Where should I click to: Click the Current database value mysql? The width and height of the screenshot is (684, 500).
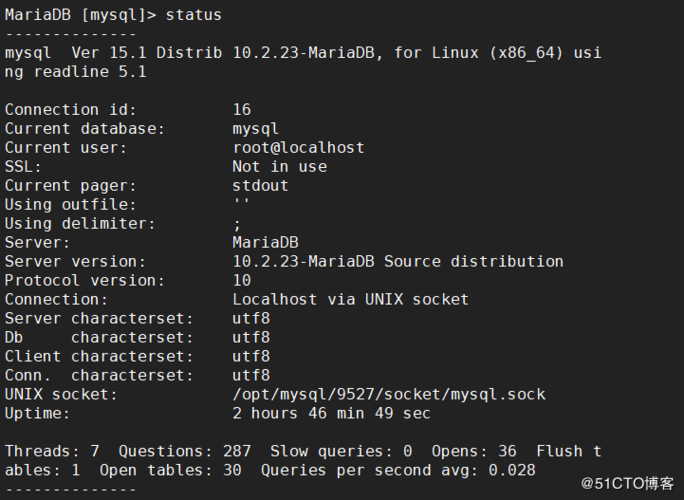tap(256, 128)
